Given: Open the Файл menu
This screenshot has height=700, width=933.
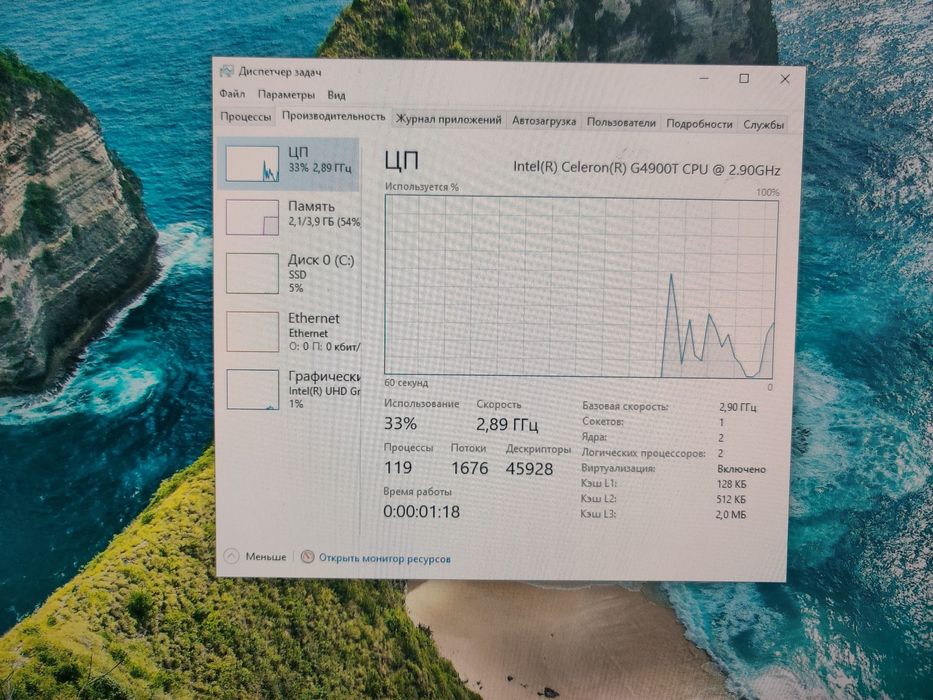Looking at the screenshot, I should click(232, 93).
